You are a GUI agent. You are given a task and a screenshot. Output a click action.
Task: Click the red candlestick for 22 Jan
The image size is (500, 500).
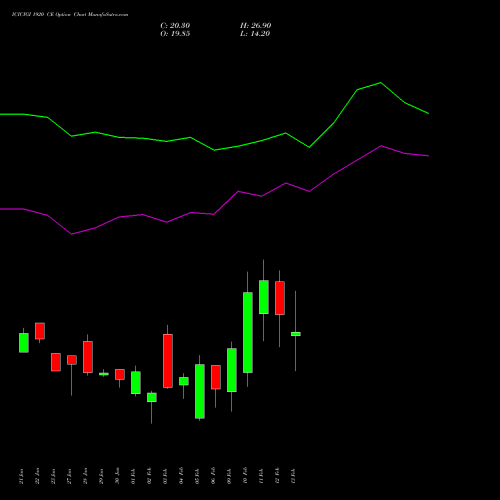click(x=40, y=331)
